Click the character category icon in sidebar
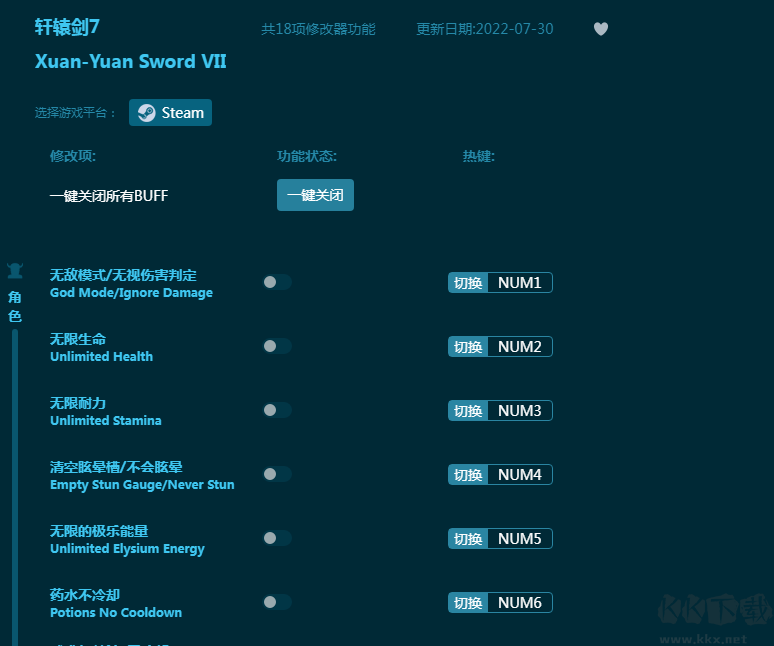 15,271
